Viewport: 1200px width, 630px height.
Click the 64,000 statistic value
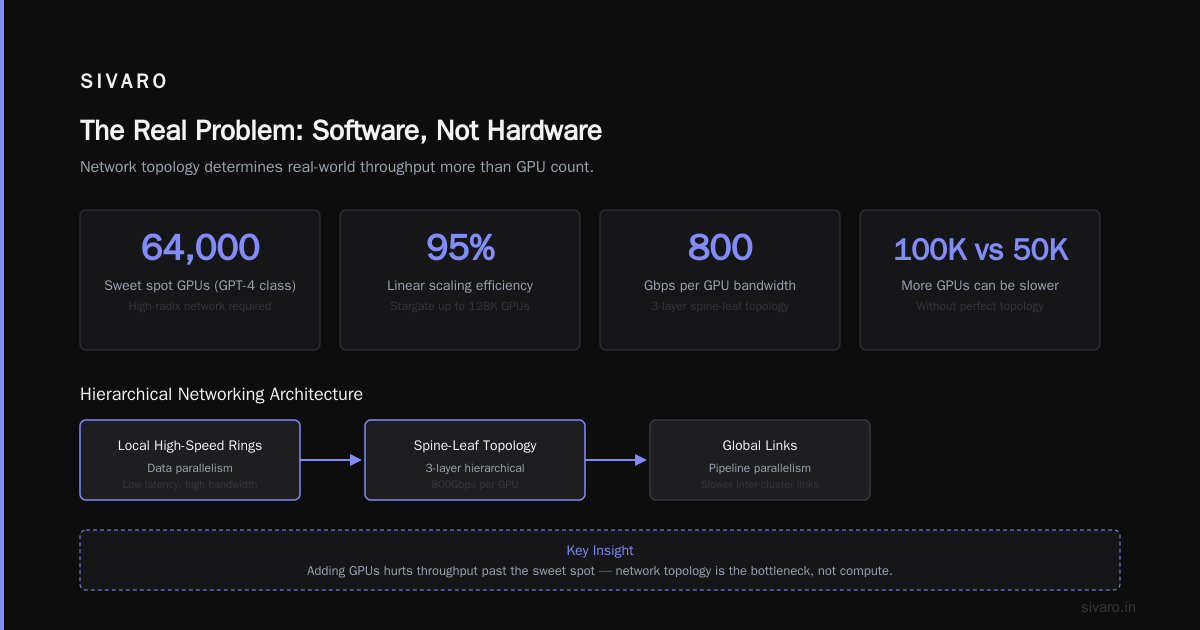point(200,247)
